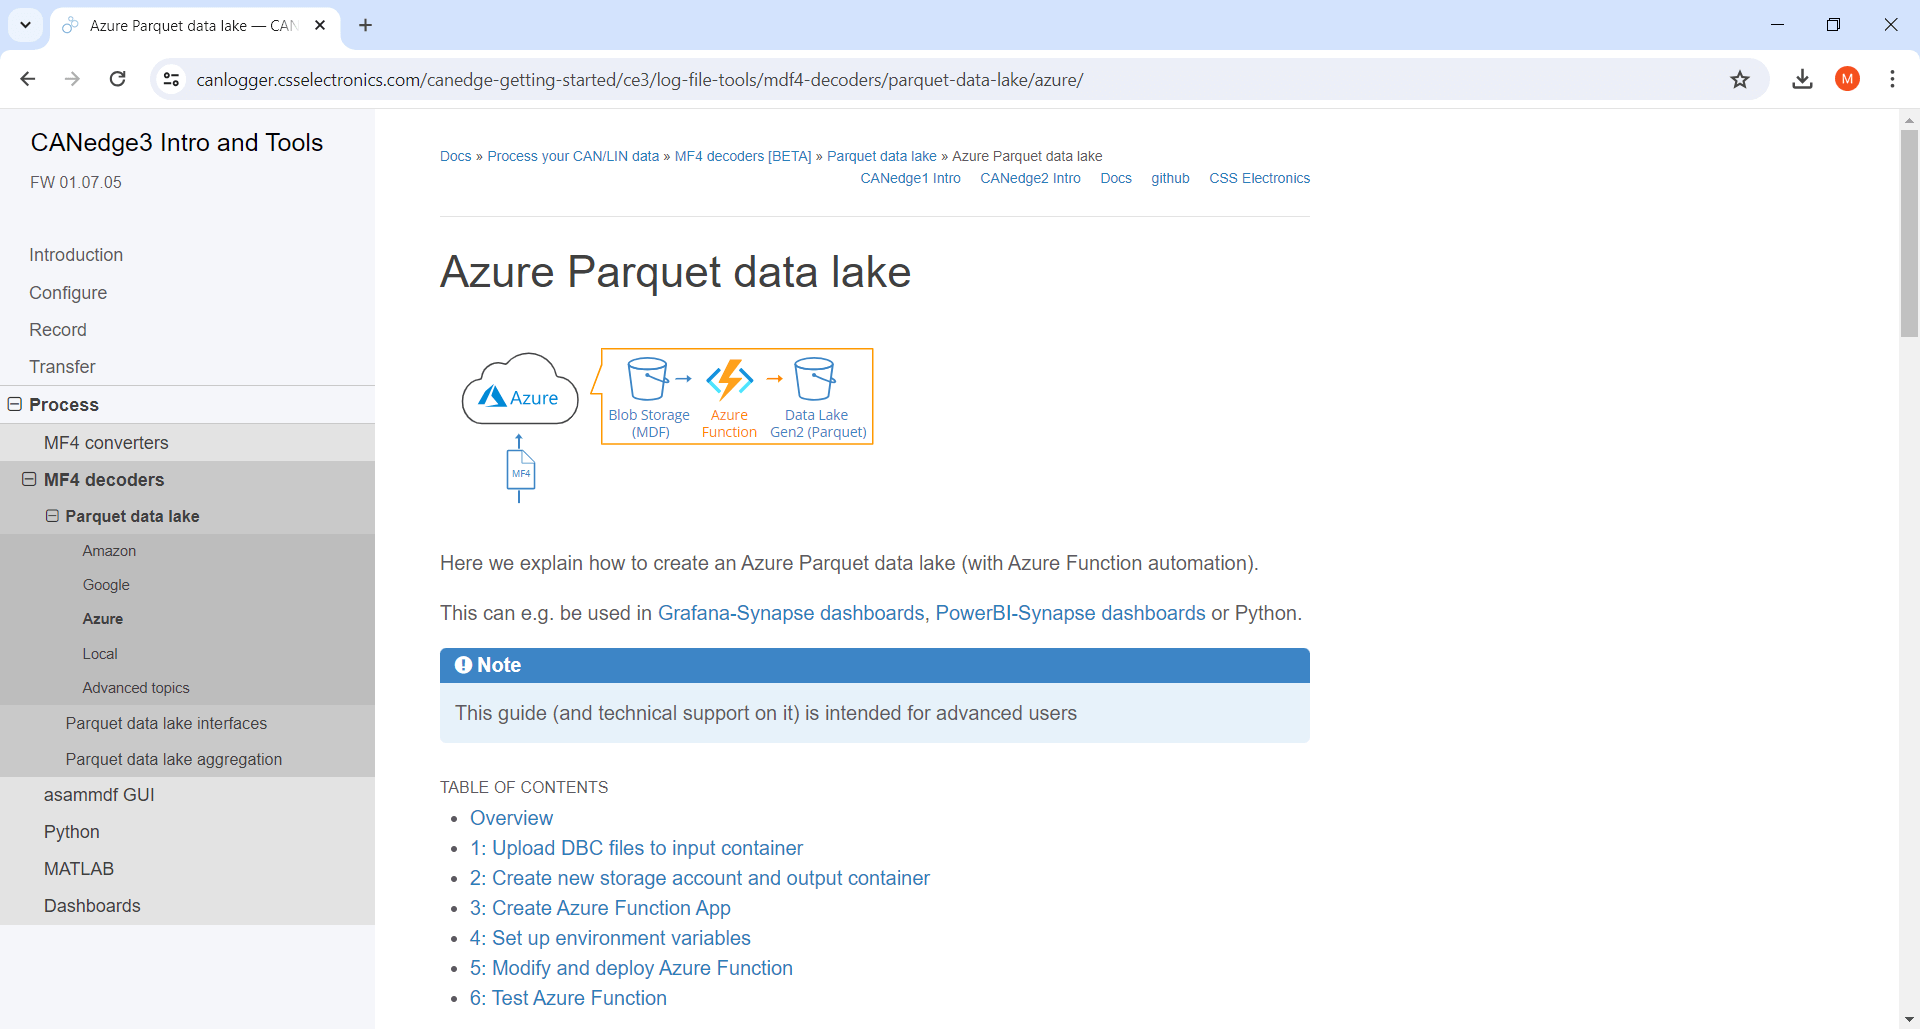Screen dimensions: 1920x1029
Task: Jump to Create new storage account section
Action: (x=700, y=878)
